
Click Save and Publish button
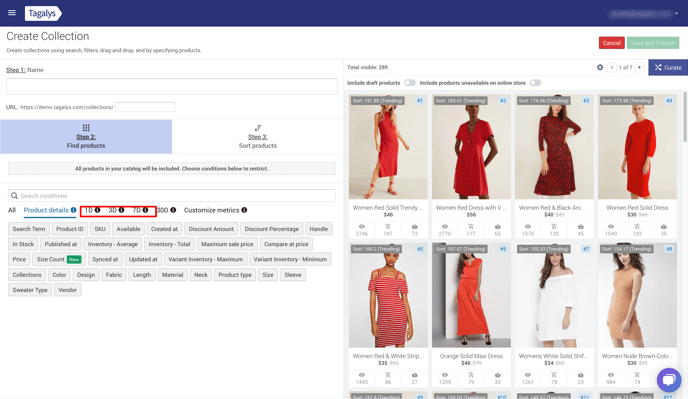point(653,43)
